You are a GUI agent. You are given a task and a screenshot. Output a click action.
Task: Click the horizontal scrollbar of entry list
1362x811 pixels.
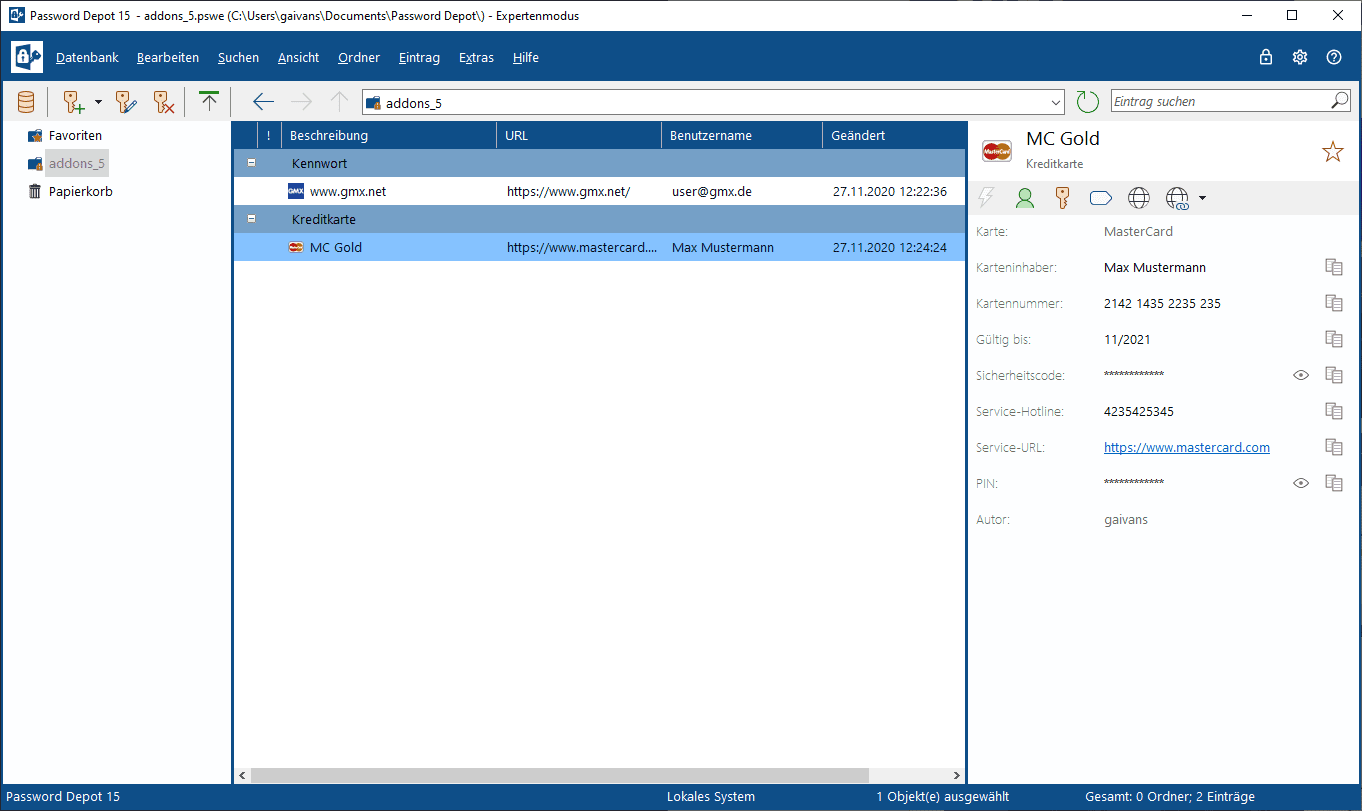coord(560,775)
